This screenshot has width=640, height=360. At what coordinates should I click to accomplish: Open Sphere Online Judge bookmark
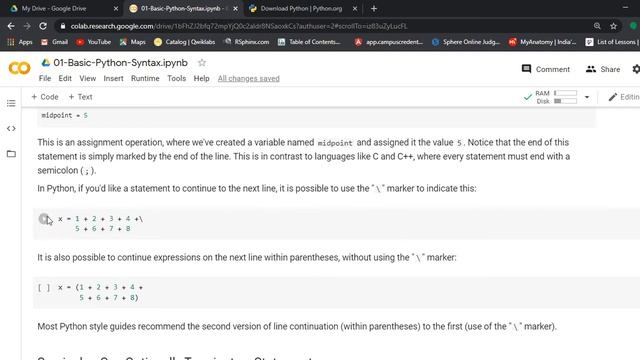pyautogui.click(x=466, y=42)
